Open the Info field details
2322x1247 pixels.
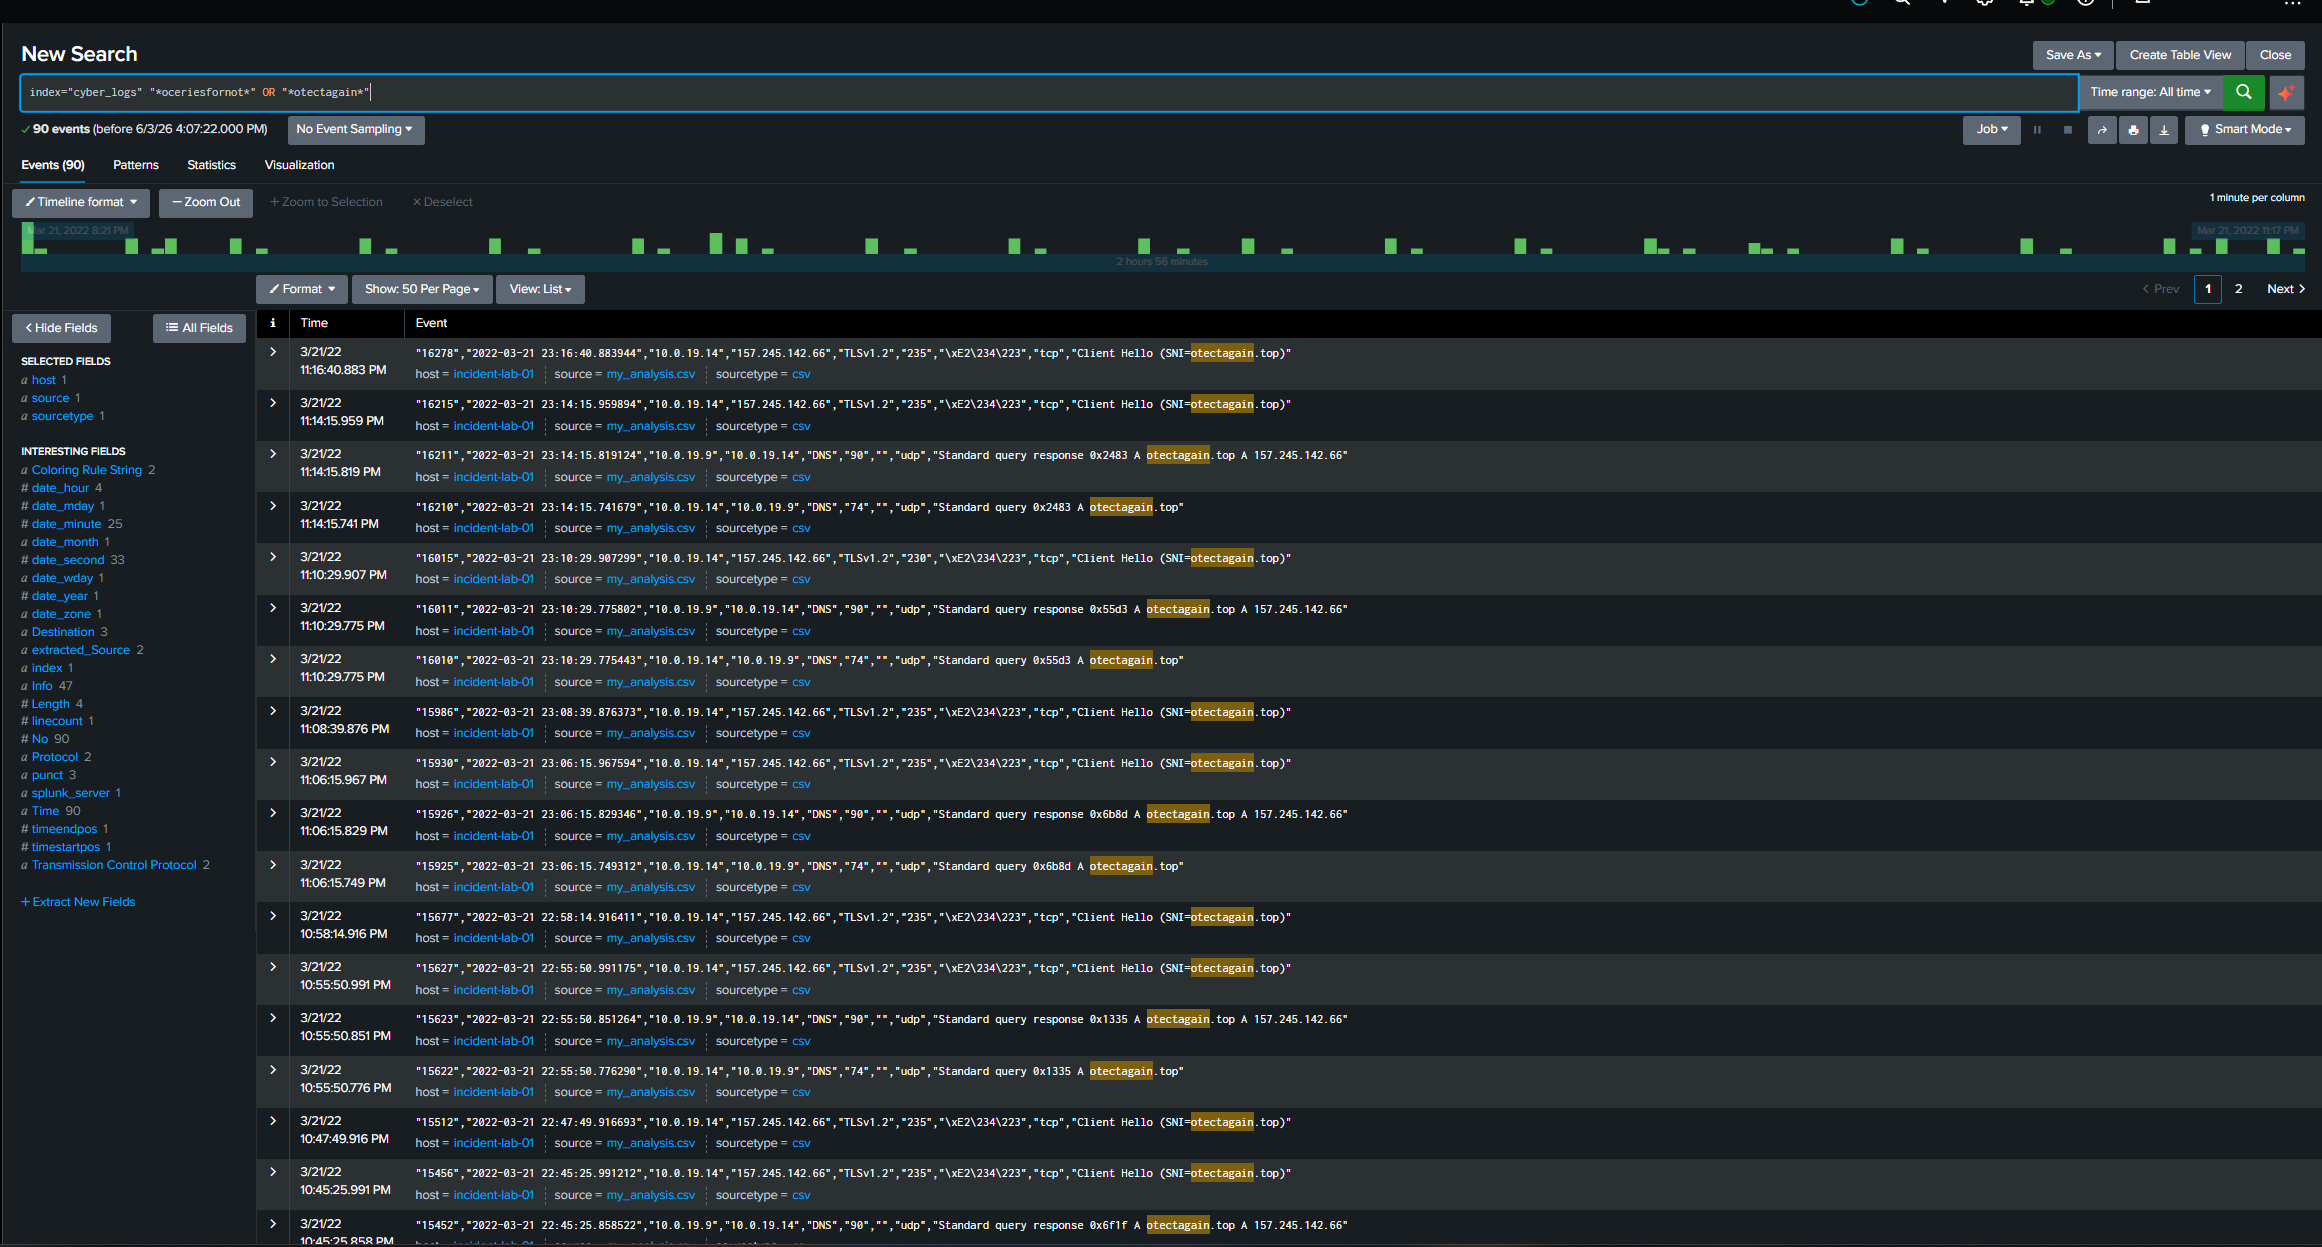click(41, 686)
